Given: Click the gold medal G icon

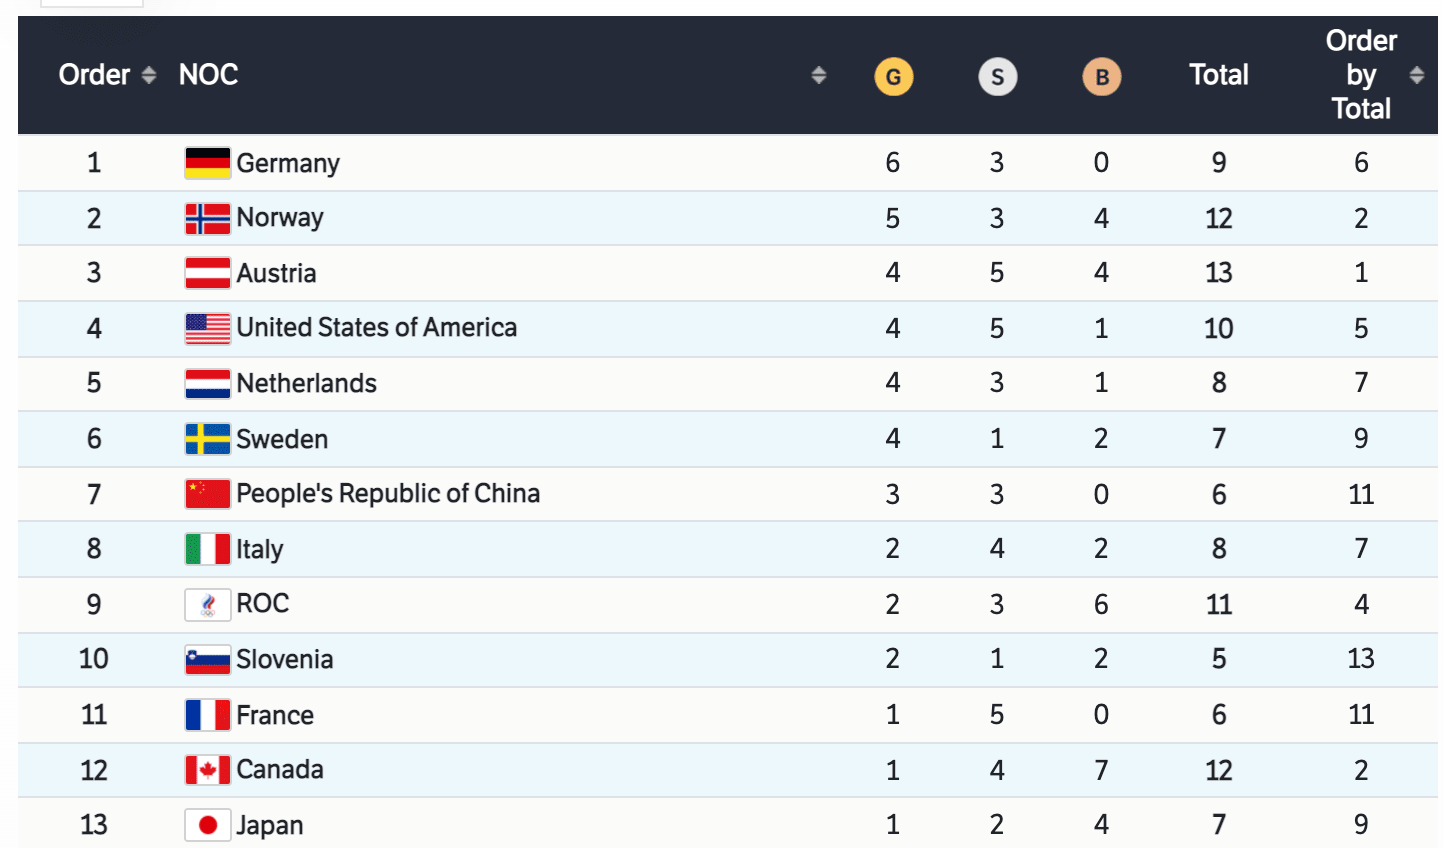Looking at the screenshot, I should [893, 77].
